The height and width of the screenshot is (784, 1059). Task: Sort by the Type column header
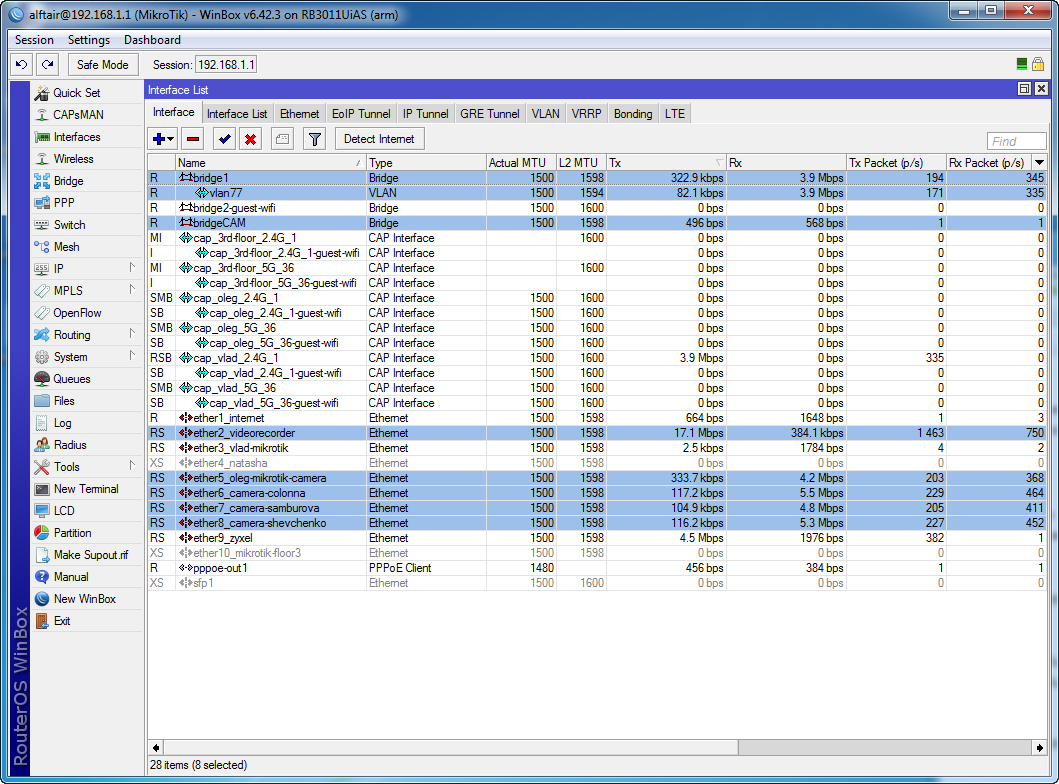[426, 163]
